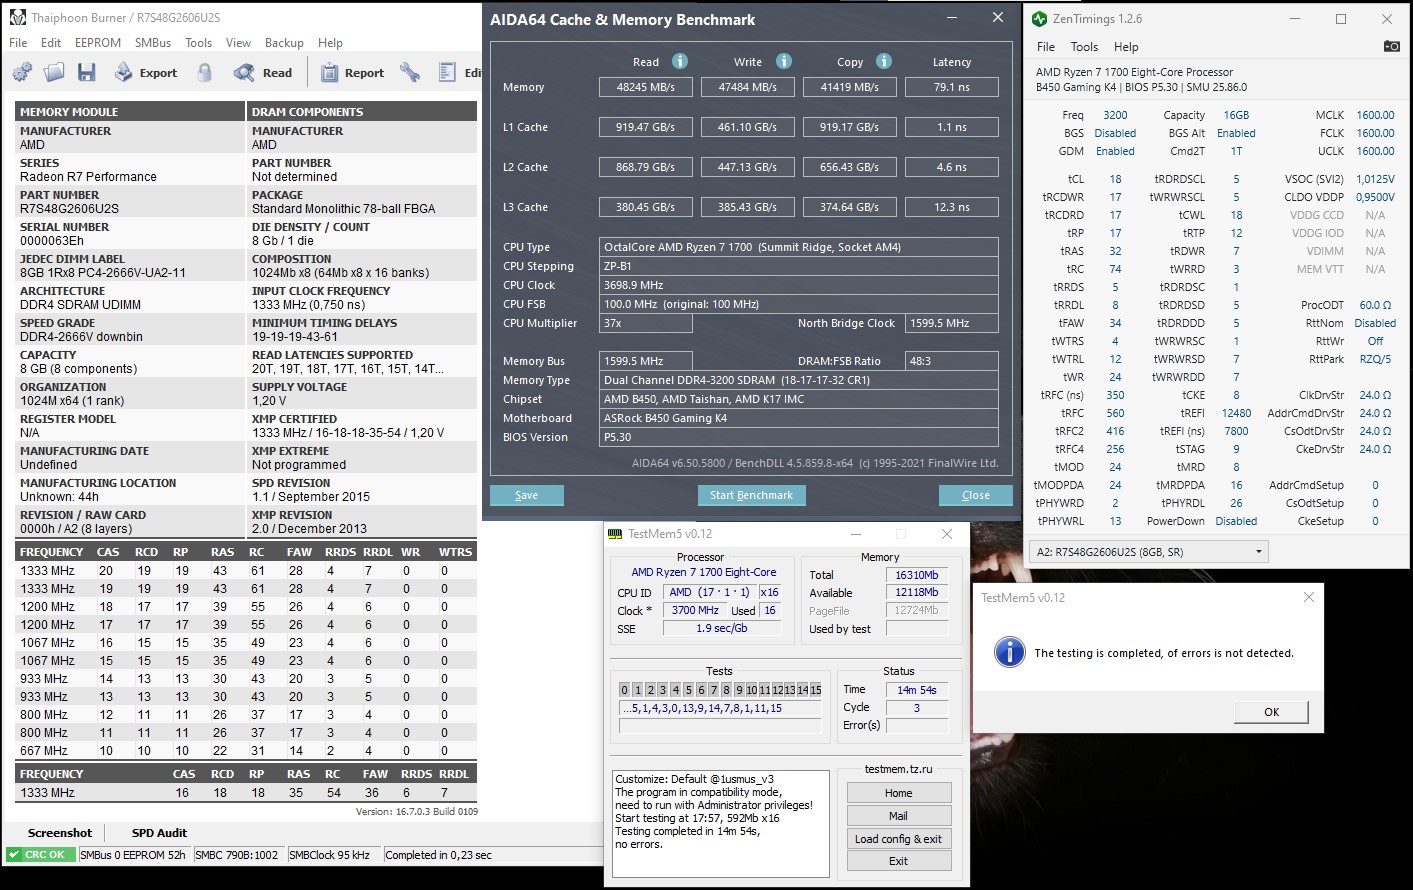Image resolution: width=1413 pixels, height=890 pixels.
Task: Click the WTRS column header in Thaiphoon Burner
Action: (x=455, y=552)
